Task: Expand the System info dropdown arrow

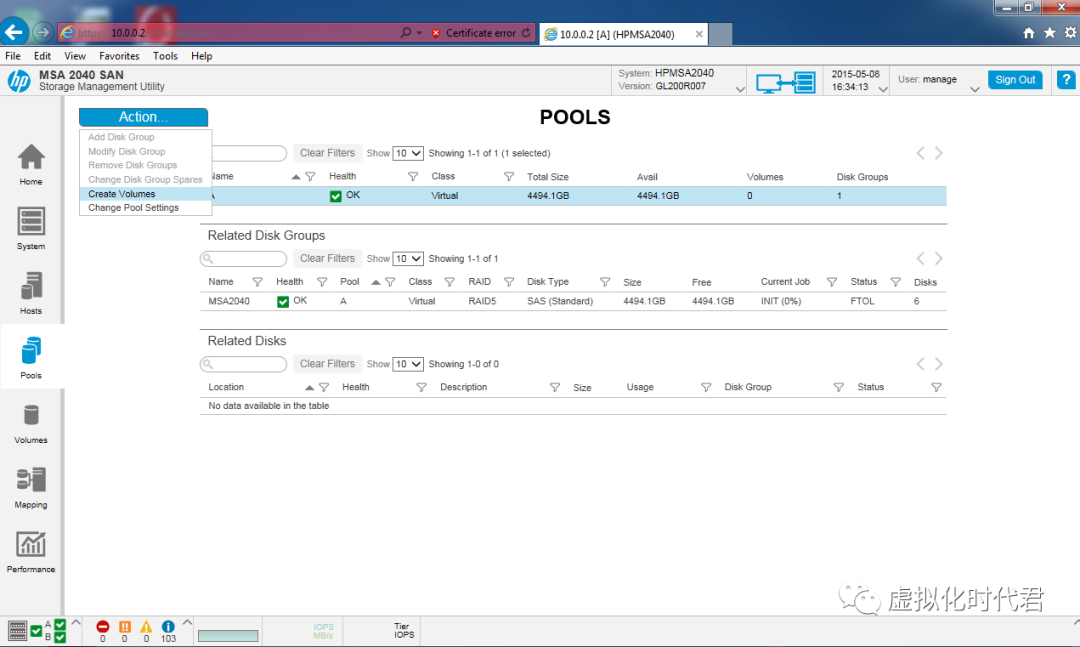Action: click(x=740, y=90)
